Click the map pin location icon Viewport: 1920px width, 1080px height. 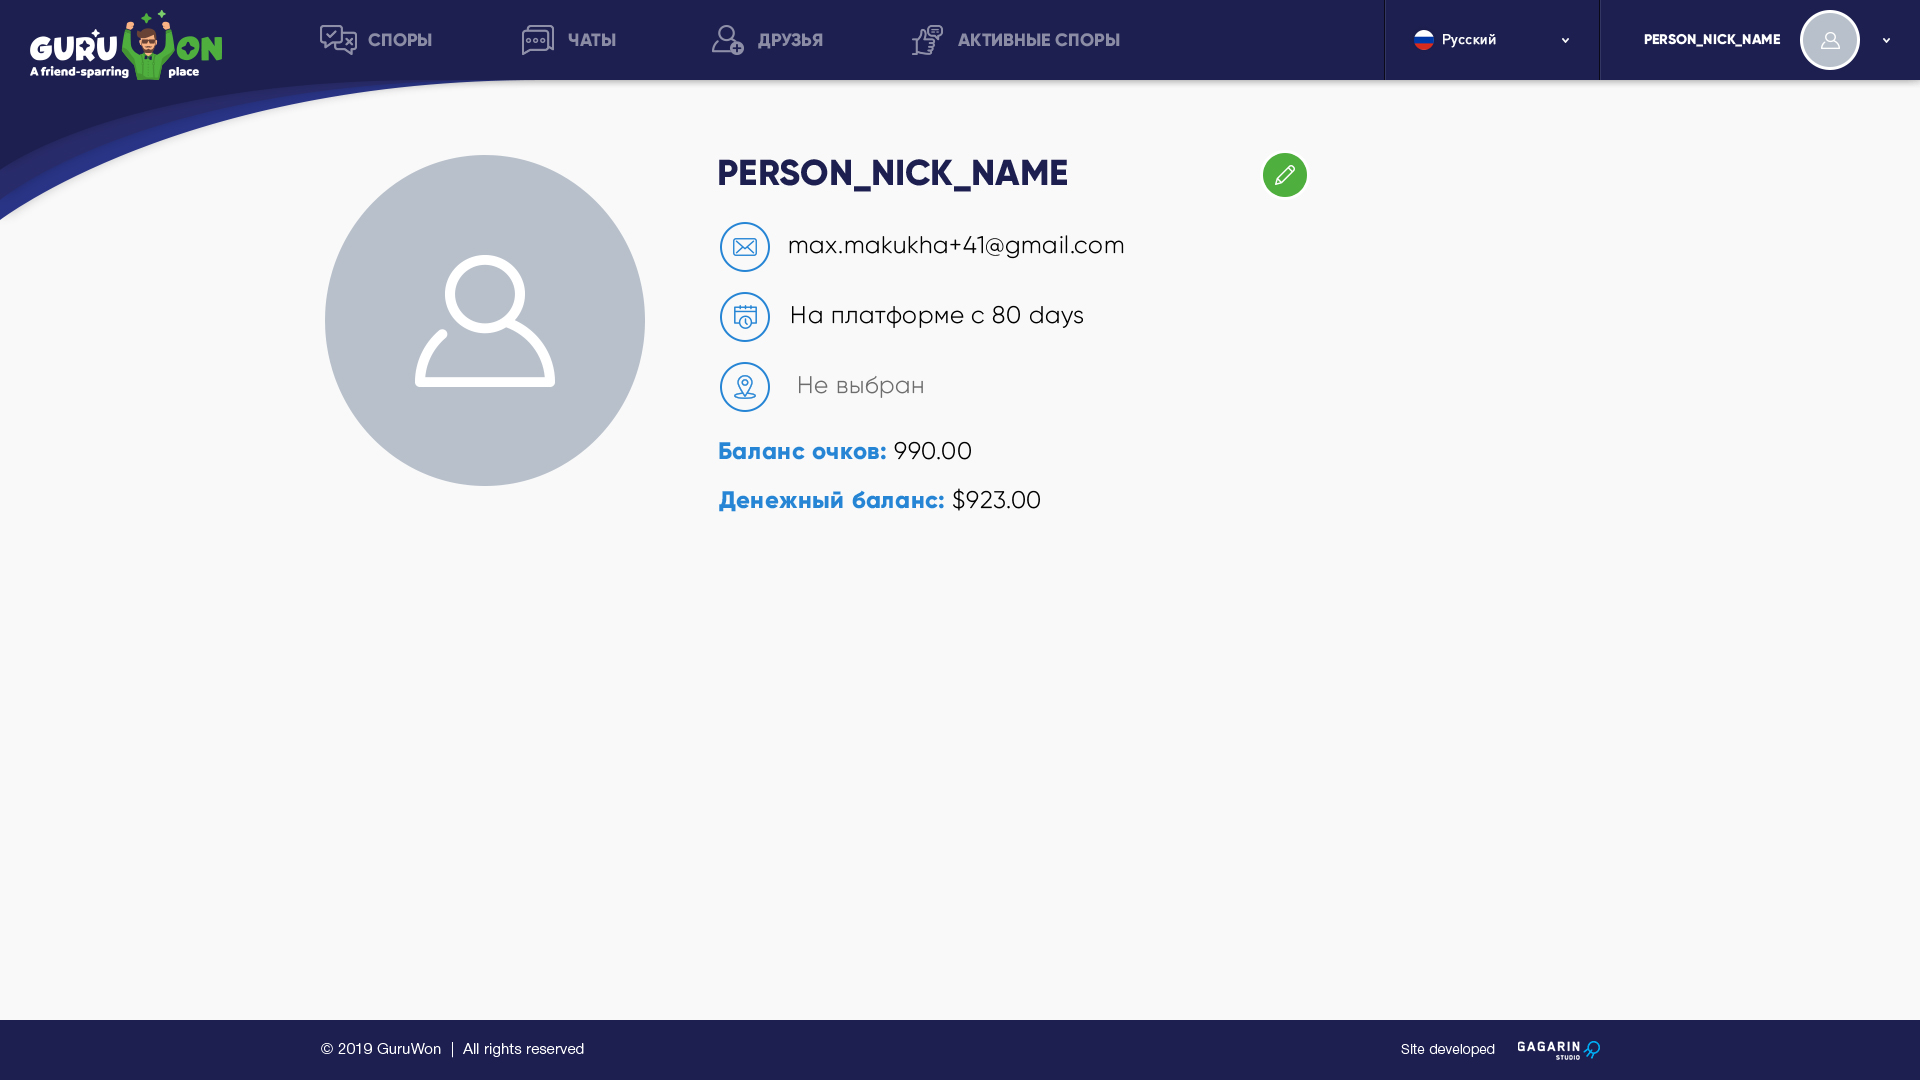pos(745,387)
